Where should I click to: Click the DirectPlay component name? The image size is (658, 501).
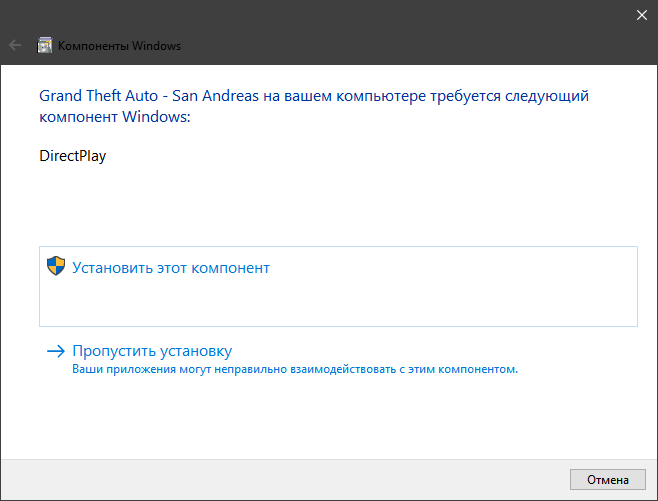click(x=73, y=156)
